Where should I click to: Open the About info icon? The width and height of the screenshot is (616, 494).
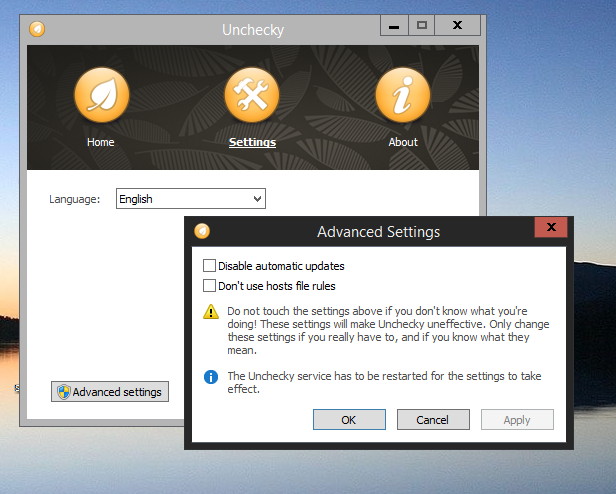click(403, 95)
